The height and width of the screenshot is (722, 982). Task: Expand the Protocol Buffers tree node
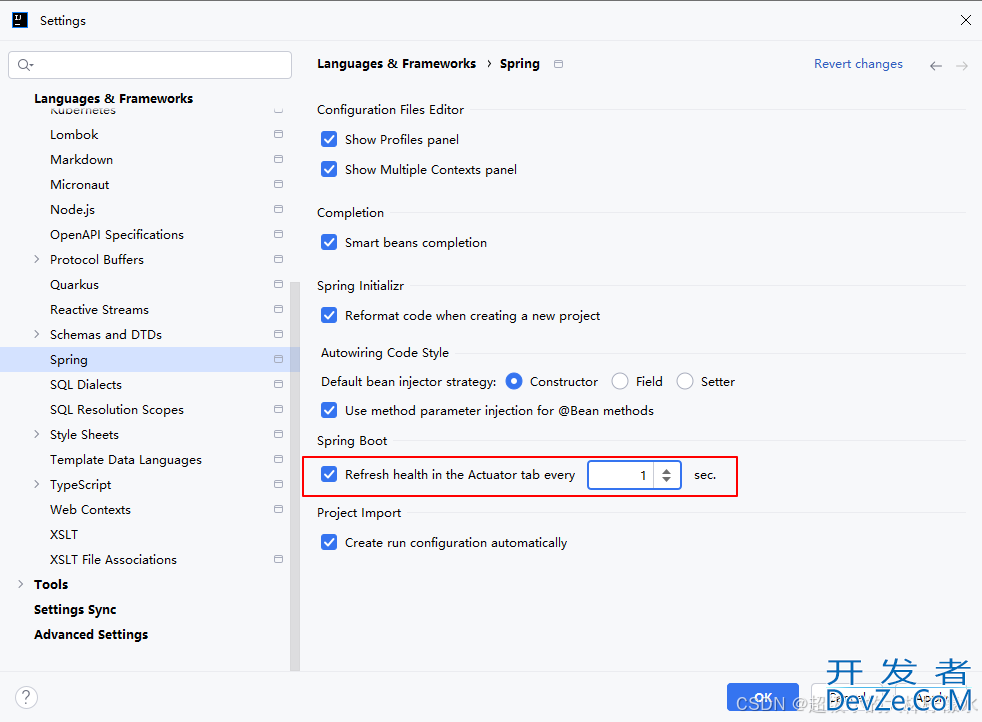36,259
